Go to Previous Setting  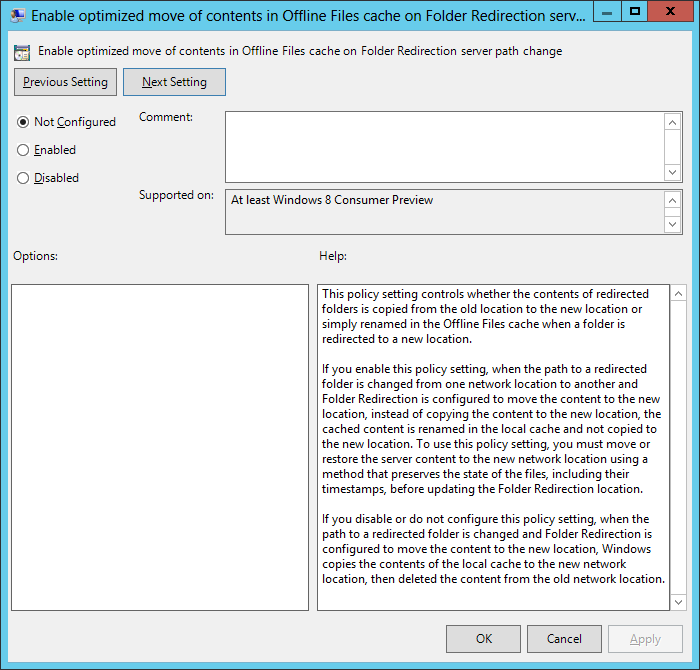pos(66,82)
